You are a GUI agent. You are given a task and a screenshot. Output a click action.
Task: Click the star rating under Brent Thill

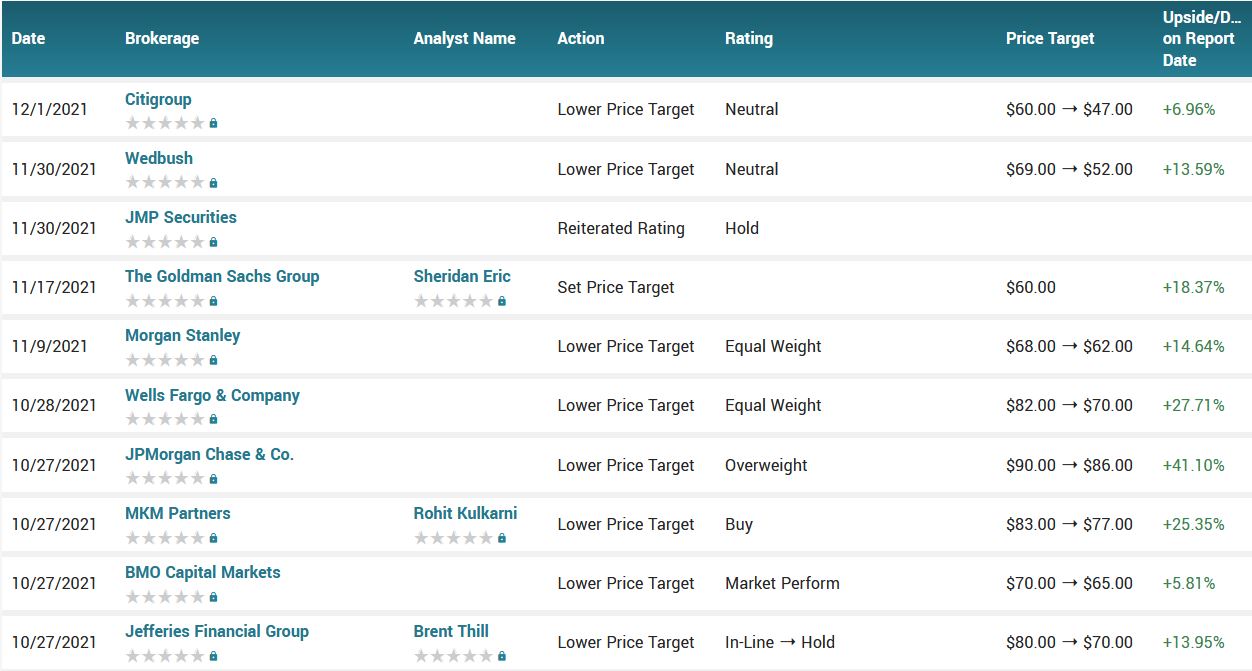point(454,655)
